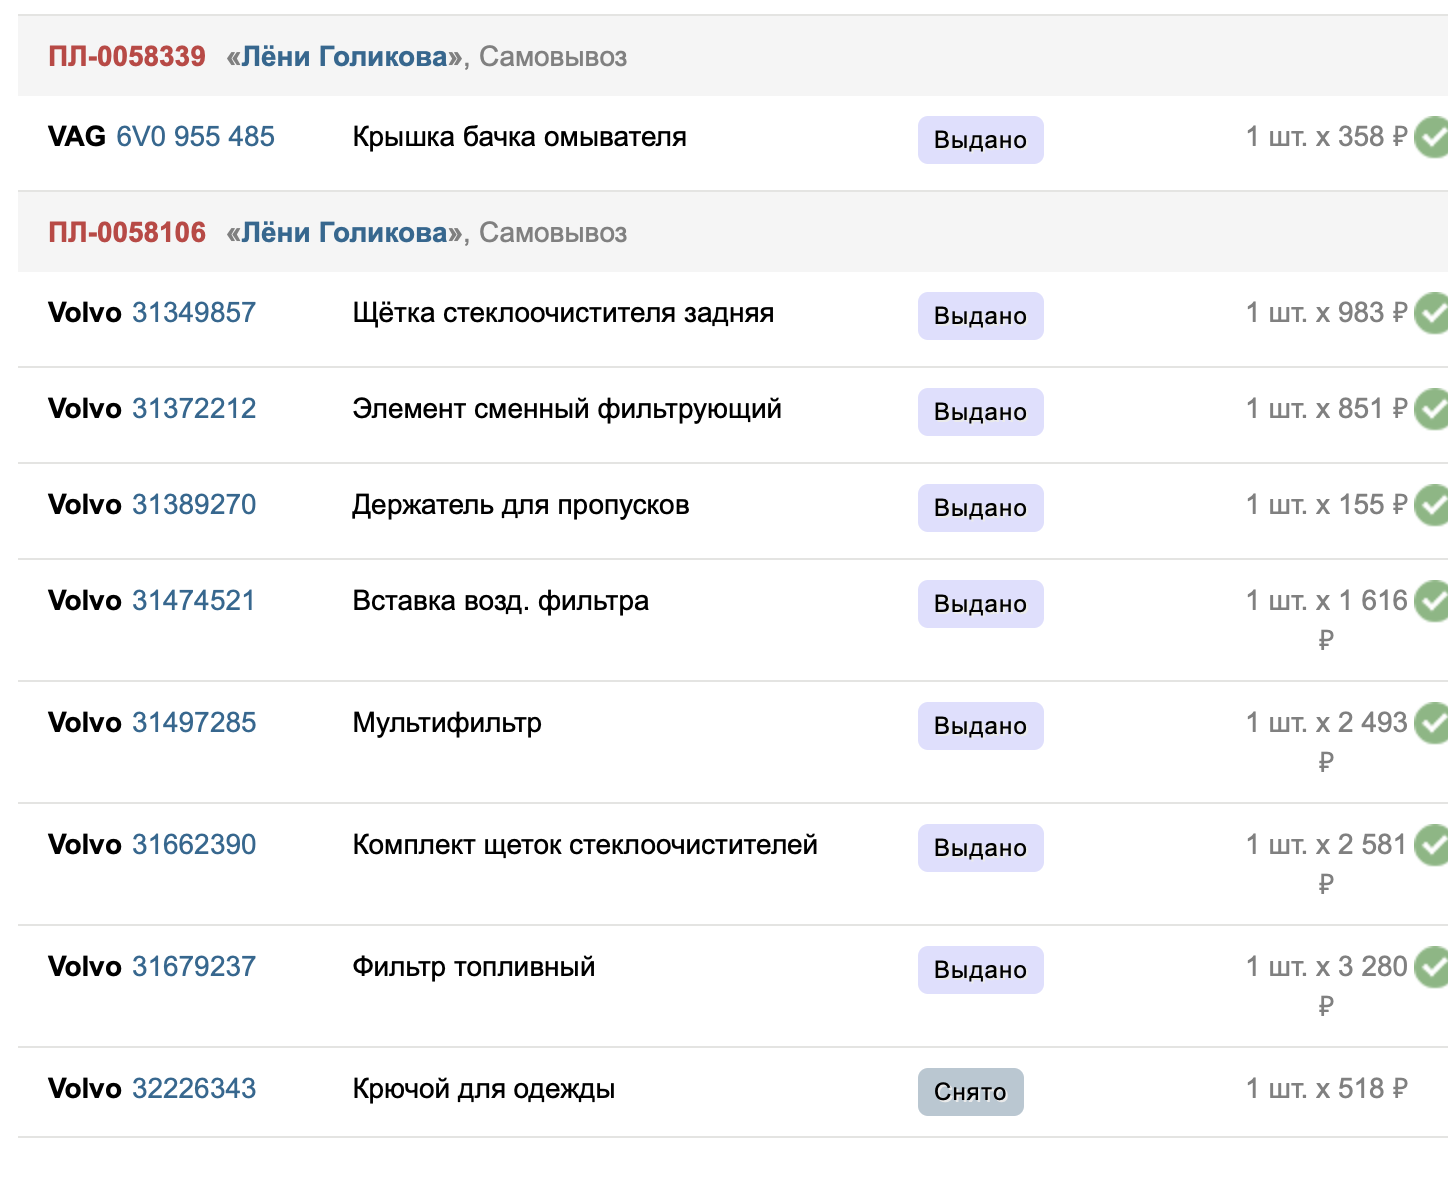Image resolution: width=1448 pixels, height=1184 pixels.
Task: Open Volvo part 31679237 link
Action: 194,967
